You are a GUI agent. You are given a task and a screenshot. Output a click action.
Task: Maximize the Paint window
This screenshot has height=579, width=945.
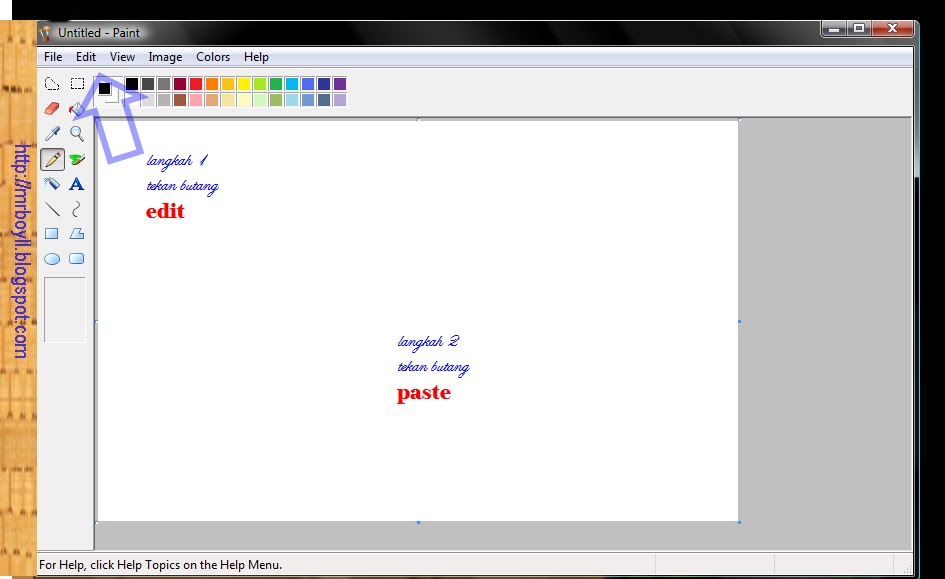point(859,28)
